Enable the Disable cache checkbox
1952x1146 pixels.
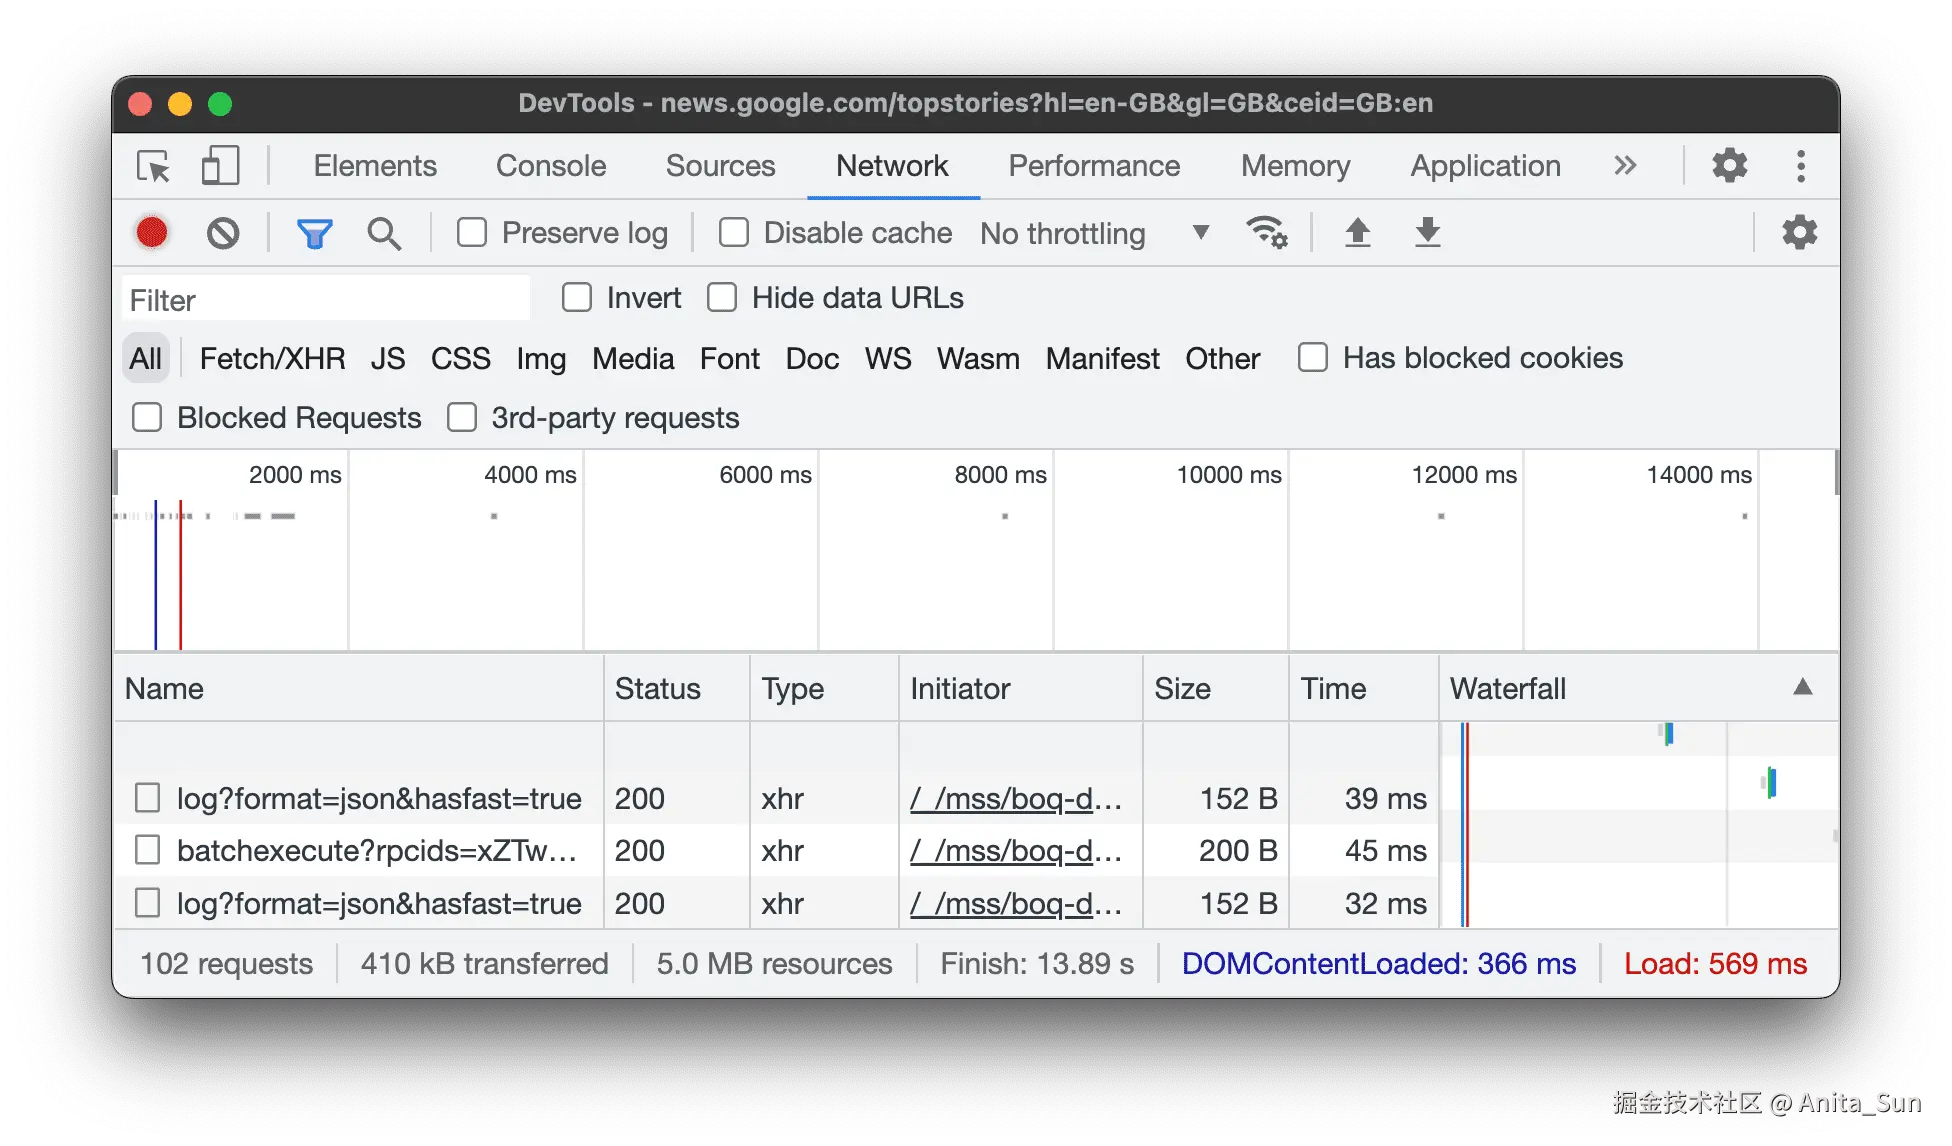tap(734, 233)
